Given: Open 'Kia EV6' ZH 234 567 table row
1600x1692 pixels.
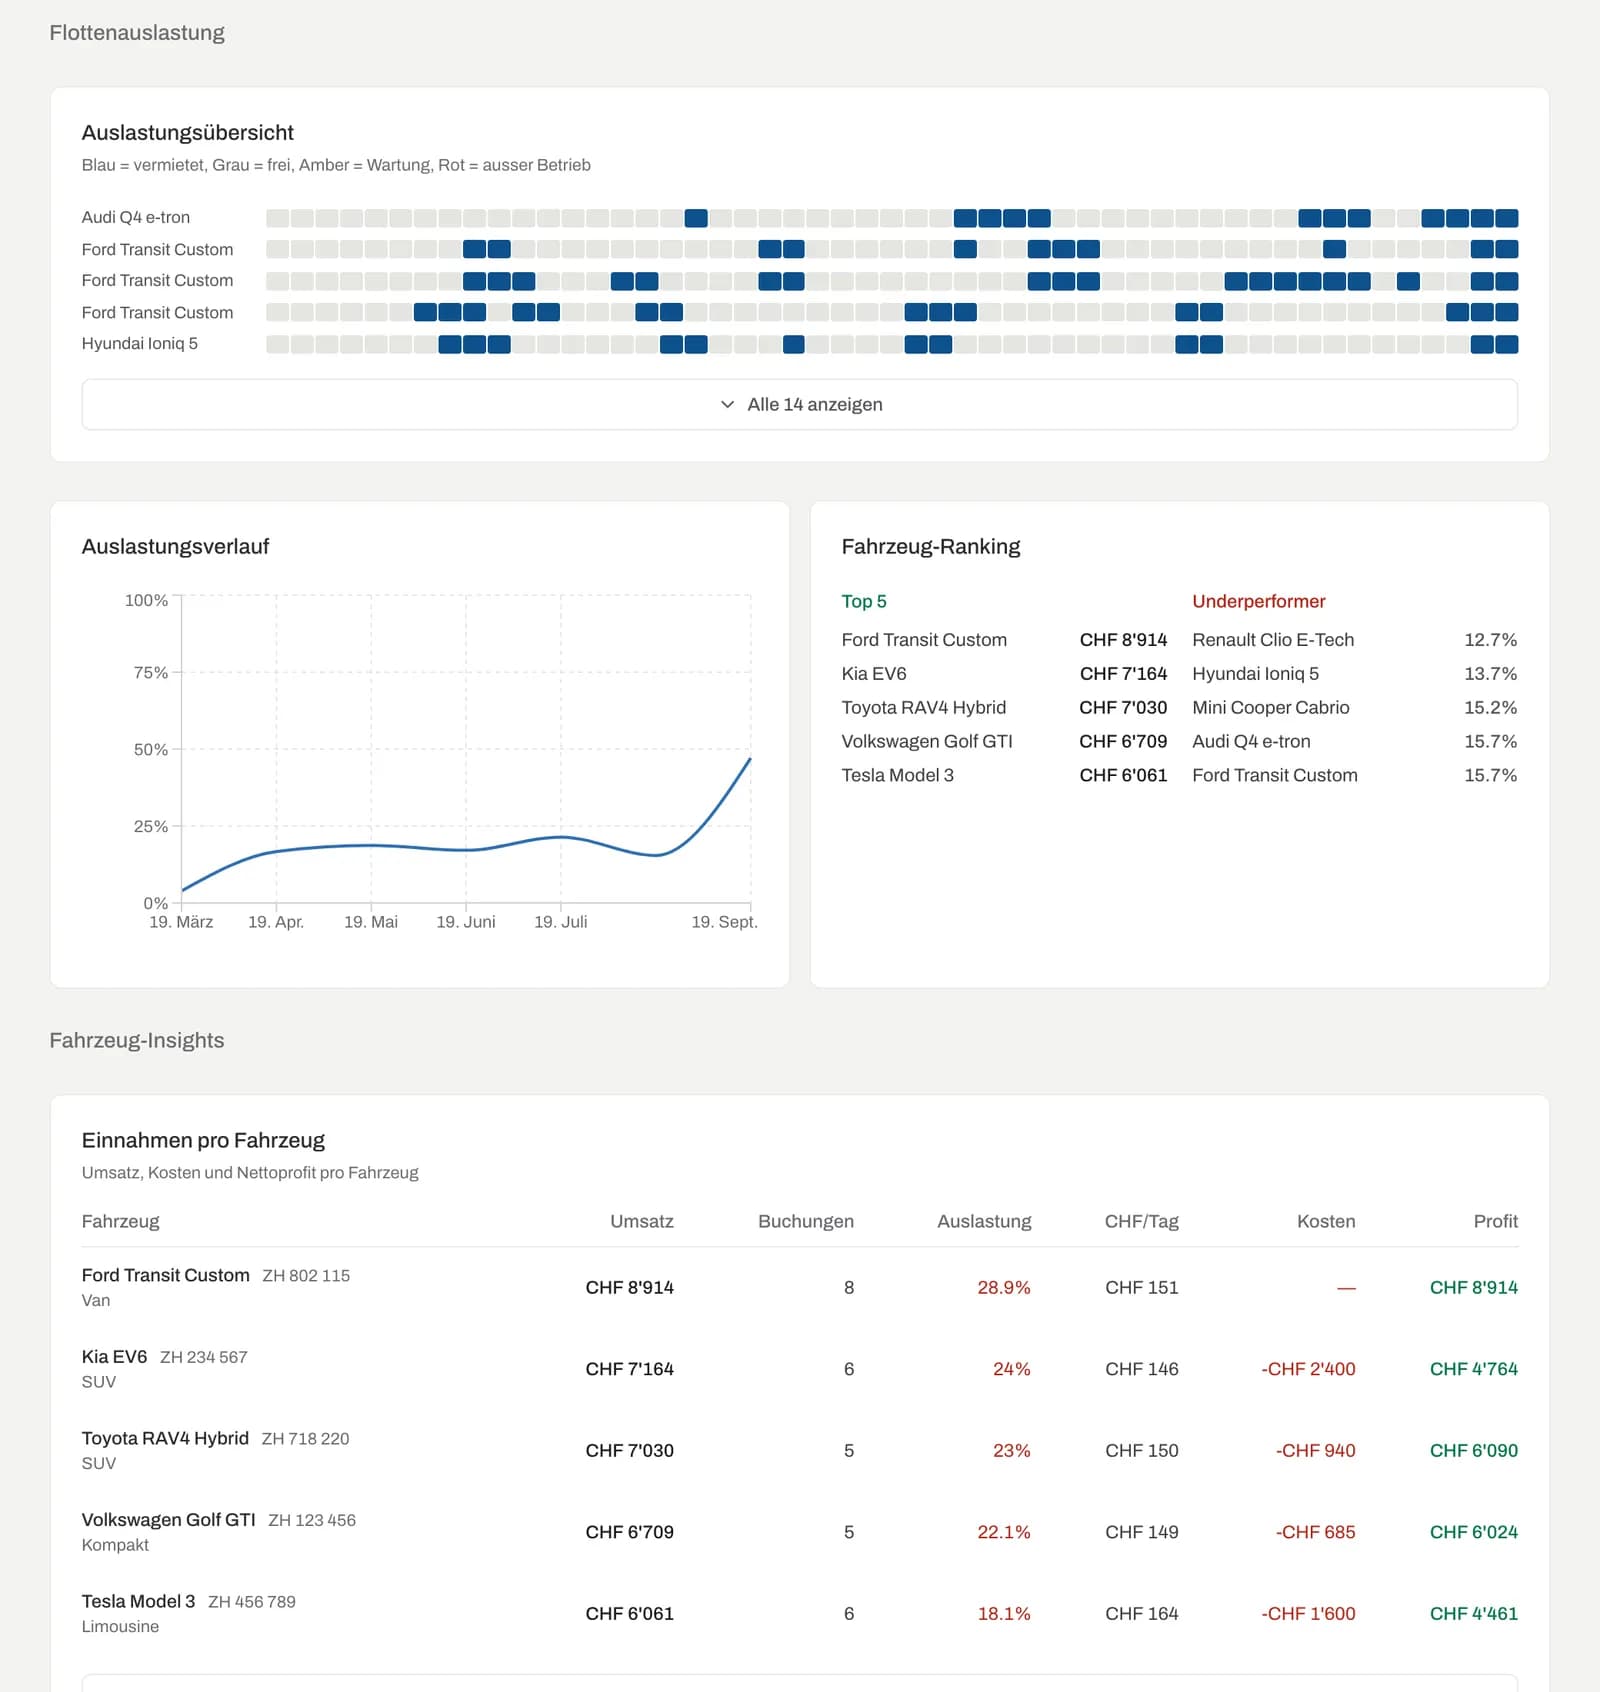Looking at the screenshot, I should (799, 1369).
